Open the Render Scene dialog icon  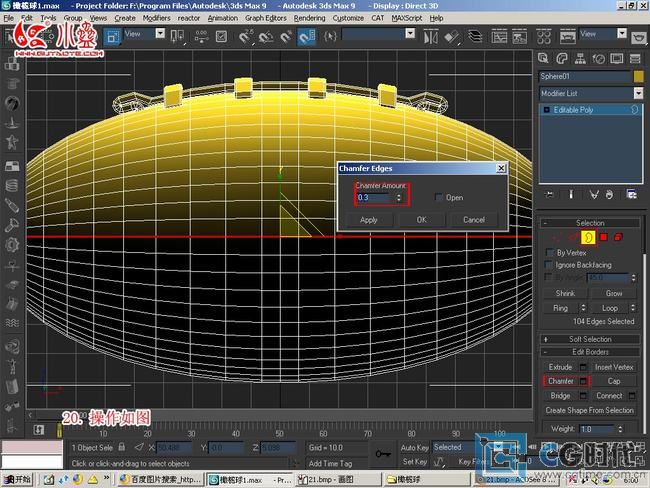(x=568, y=37)
